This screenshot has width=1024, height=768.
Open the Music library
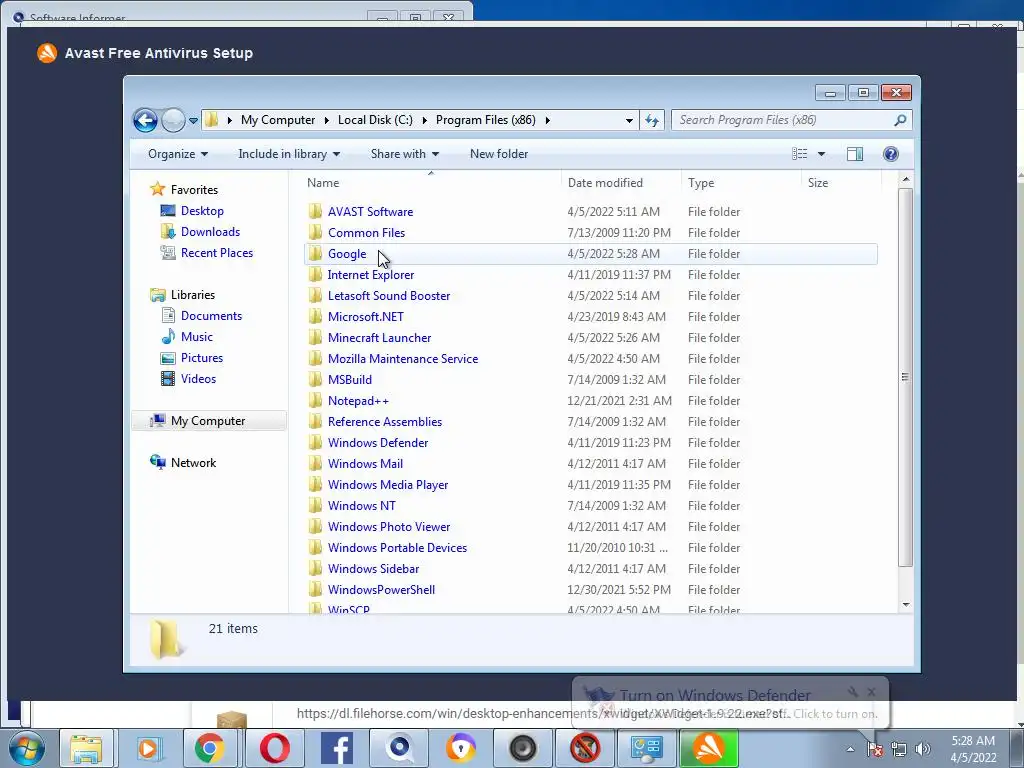coord(197,337)
